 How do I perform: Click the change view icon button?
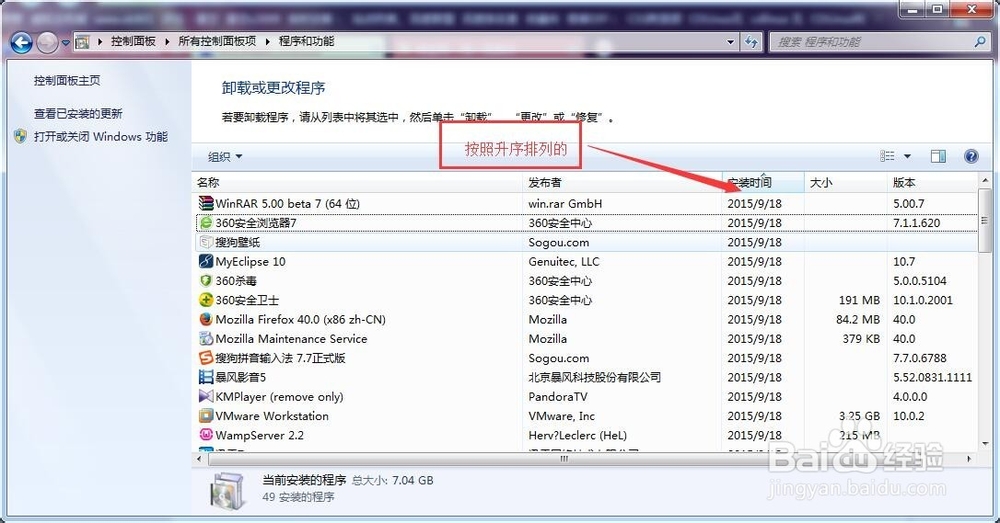point(887,156)
